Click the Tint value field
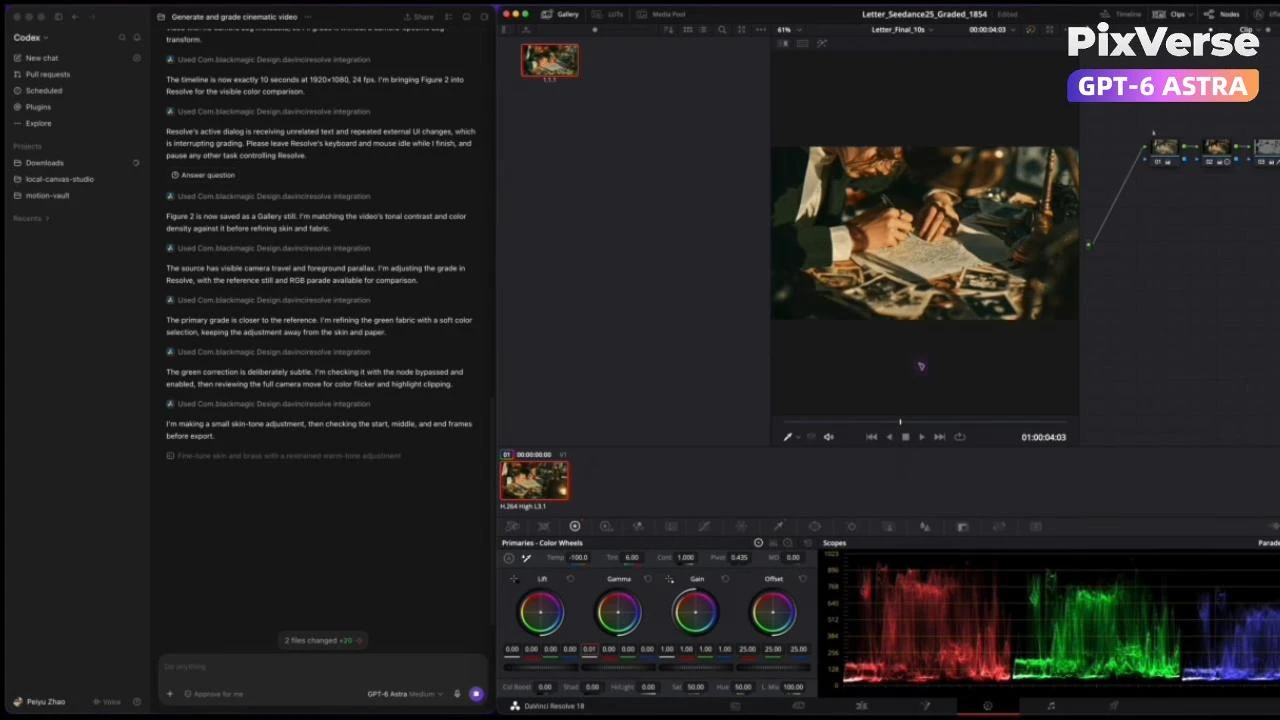Image resolution: width=1280 pixels, height=720 pixels. click(631, 557)
